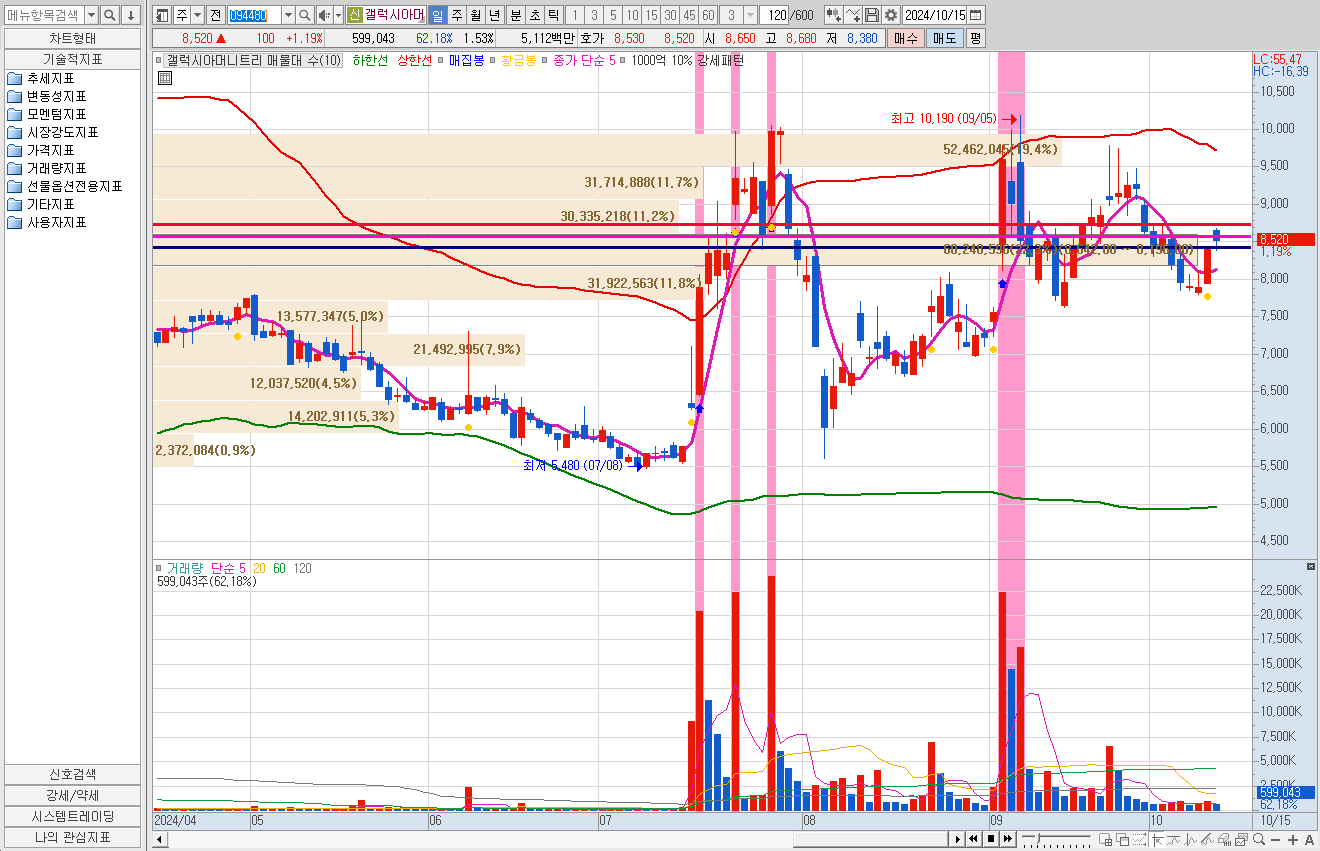
Task: Select the 주 weekly period button
Action: [457, 15]
